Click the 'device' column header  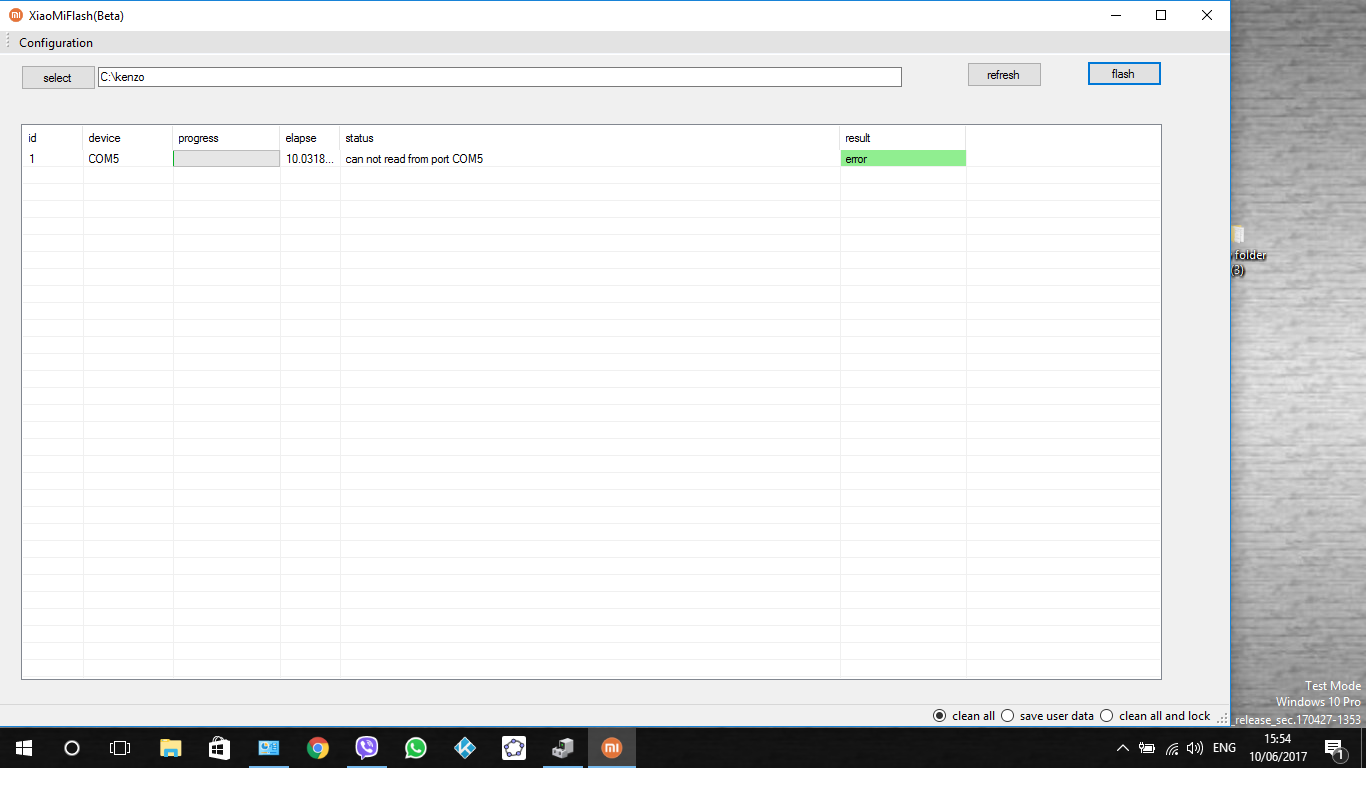click(128, 138)
